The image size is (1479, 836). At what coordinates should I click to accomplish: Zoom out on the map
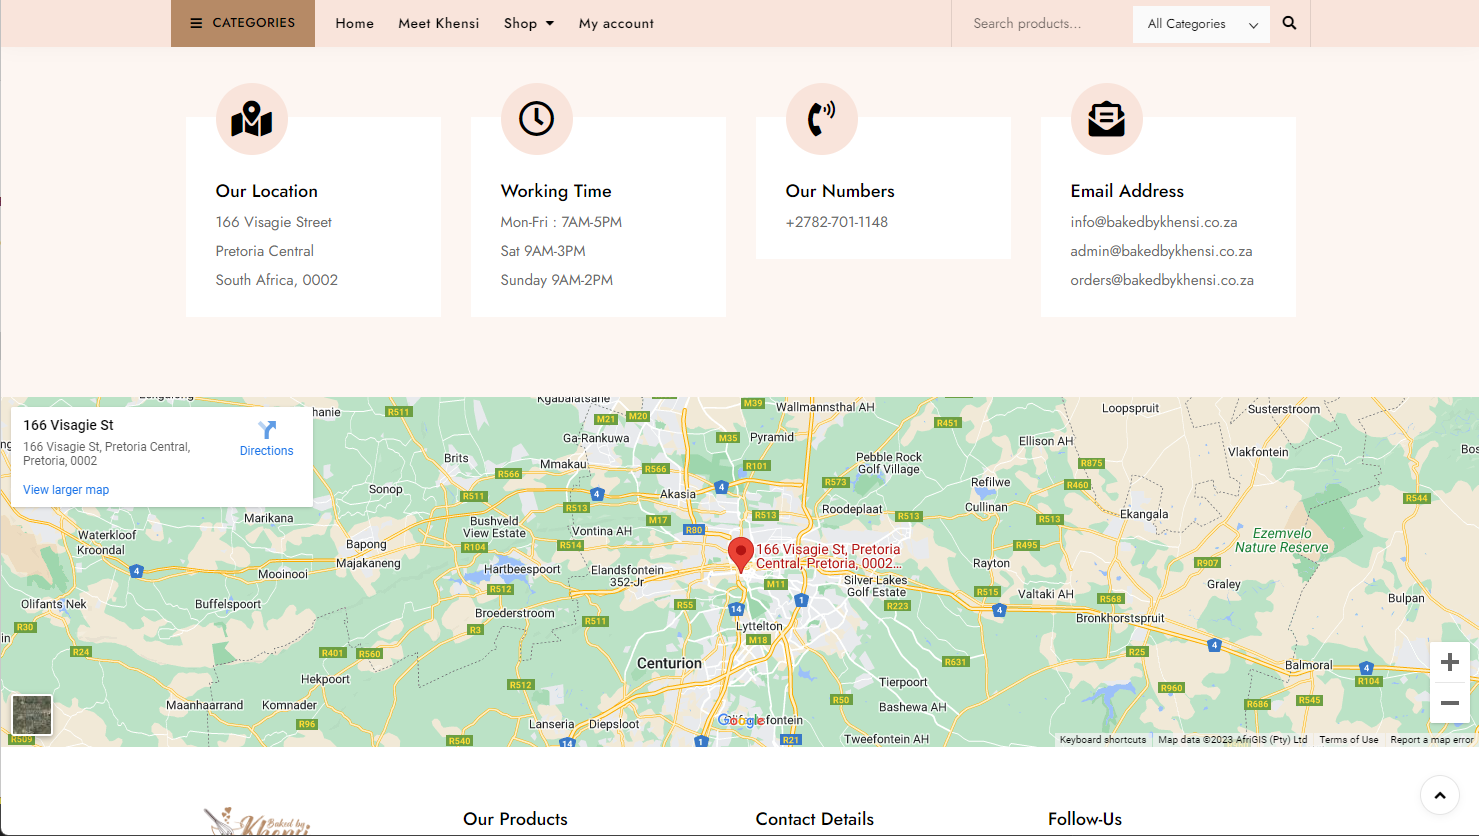1449,704
